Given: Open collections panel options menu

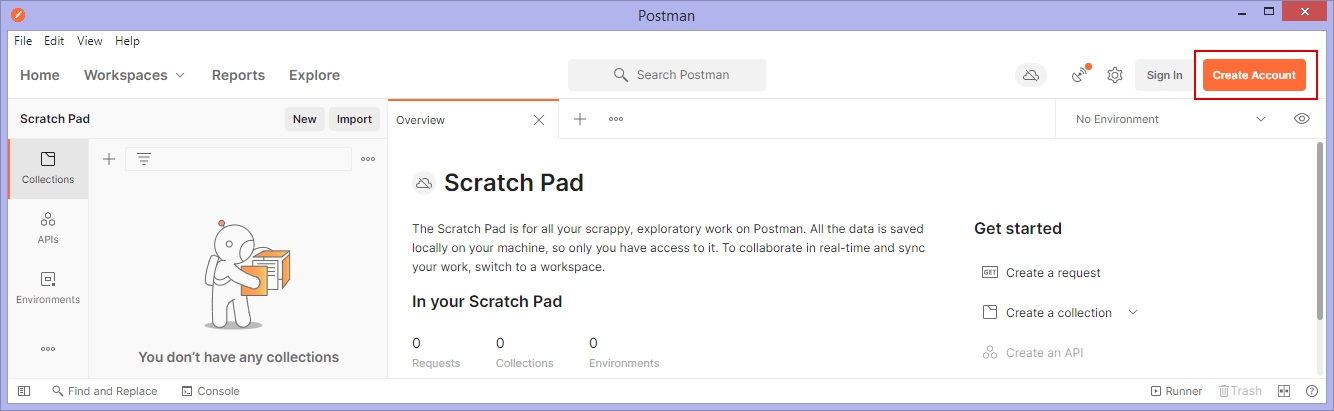Looking at the screenshot, I should pos(368,159).
